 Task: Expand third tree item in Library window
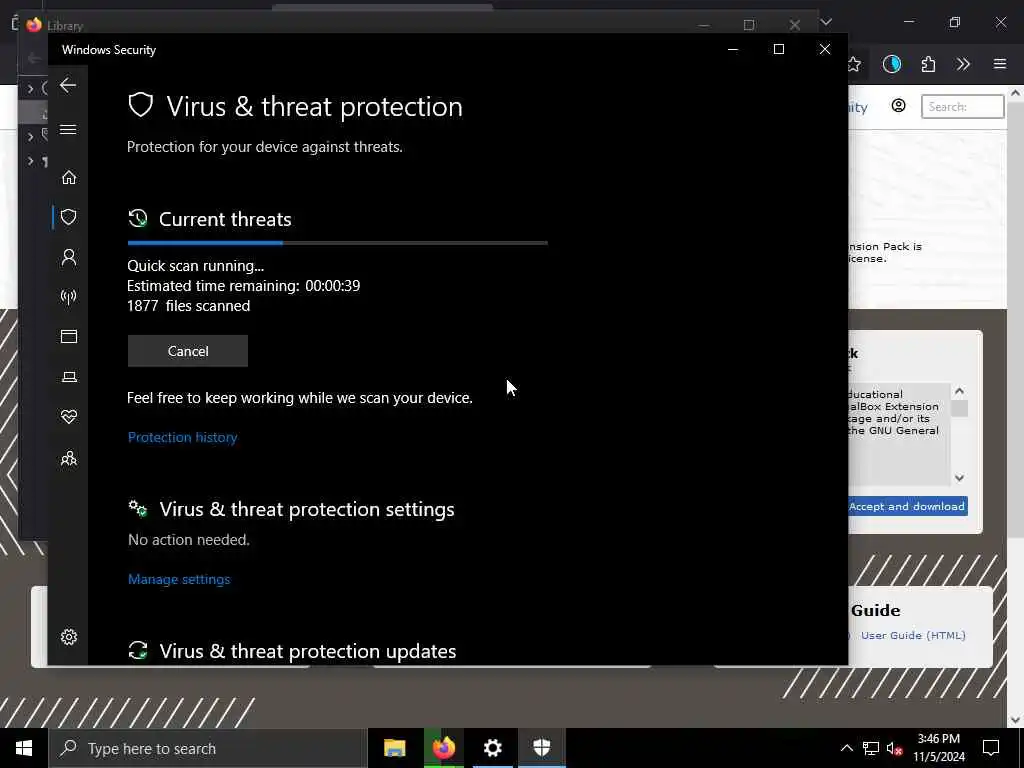(x=30, y=161)
